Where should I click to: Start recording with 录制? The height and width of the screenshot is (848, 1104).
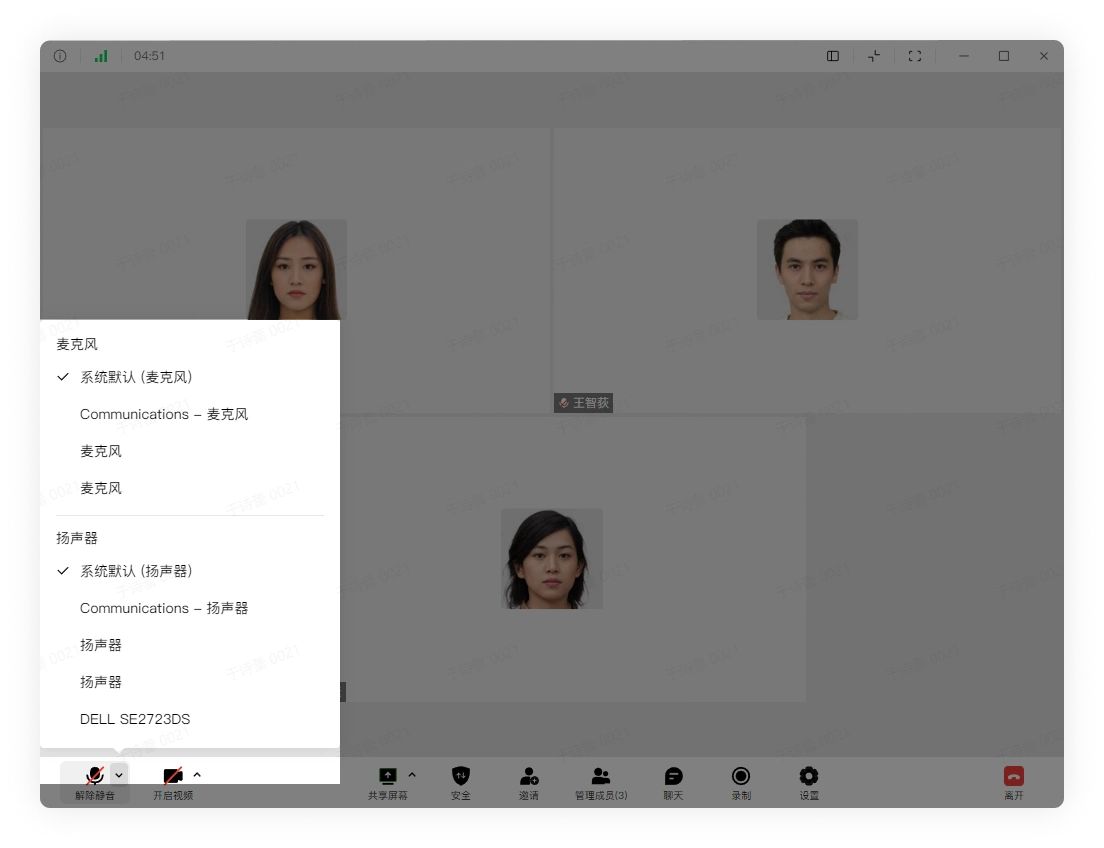(x=741, y=782)
